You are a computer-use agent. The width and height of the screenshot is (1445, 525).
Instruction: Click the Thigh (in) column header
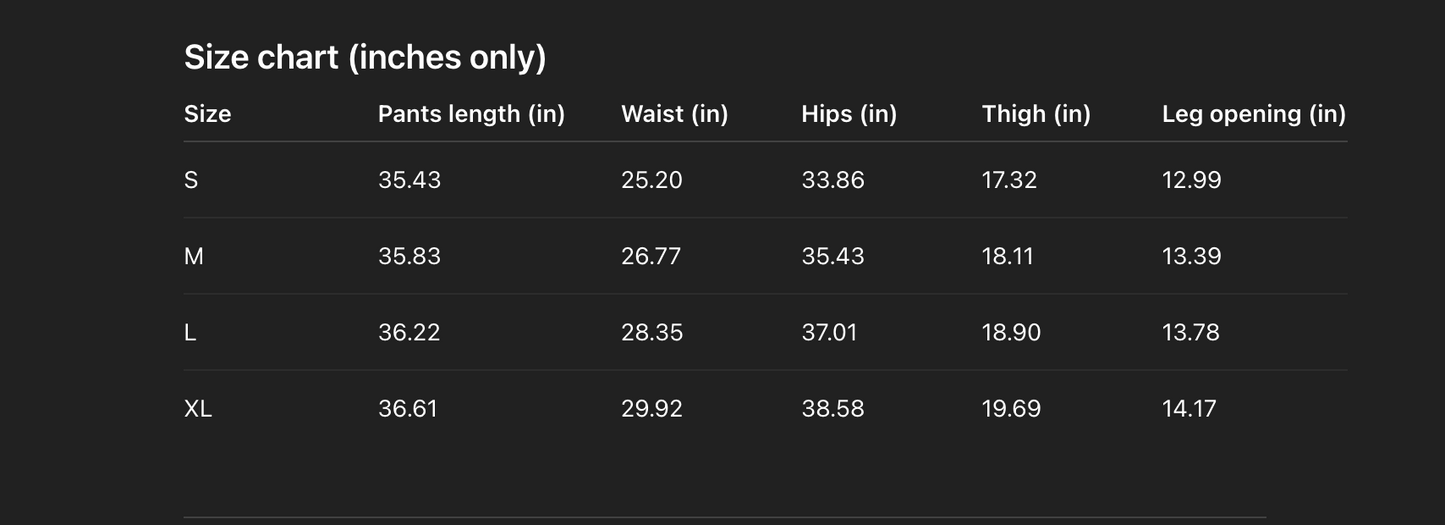pyautogui.click(x=1036, y=114)
